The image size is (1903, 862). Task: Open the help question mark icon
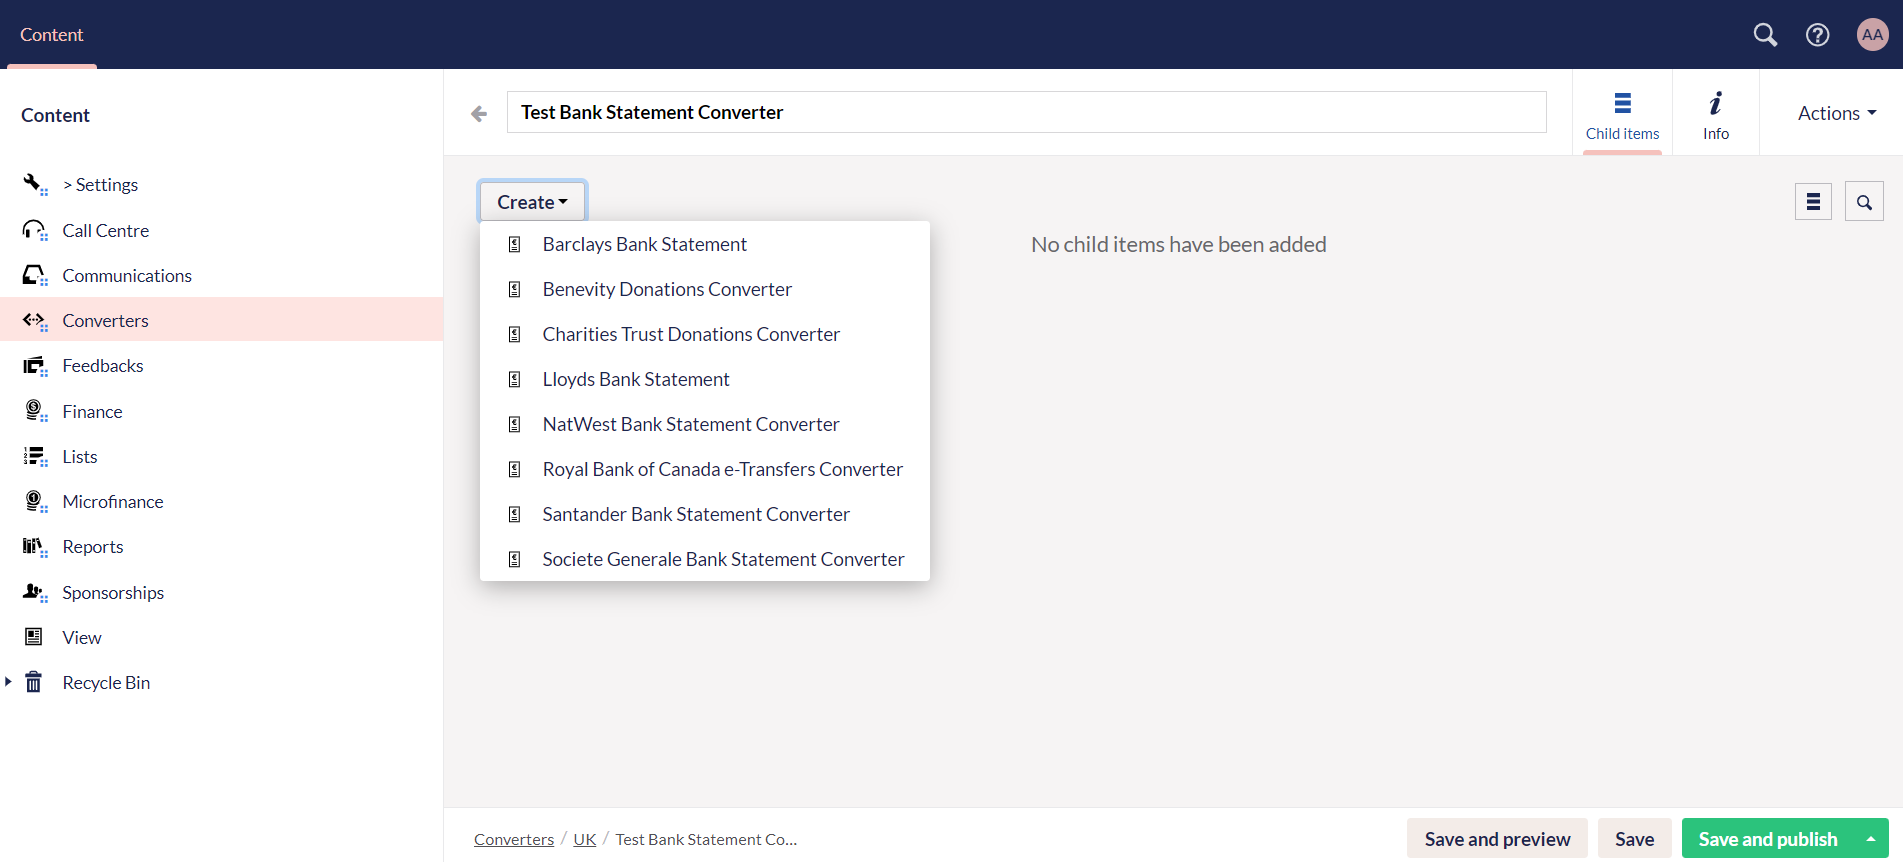pos(1817,35)
